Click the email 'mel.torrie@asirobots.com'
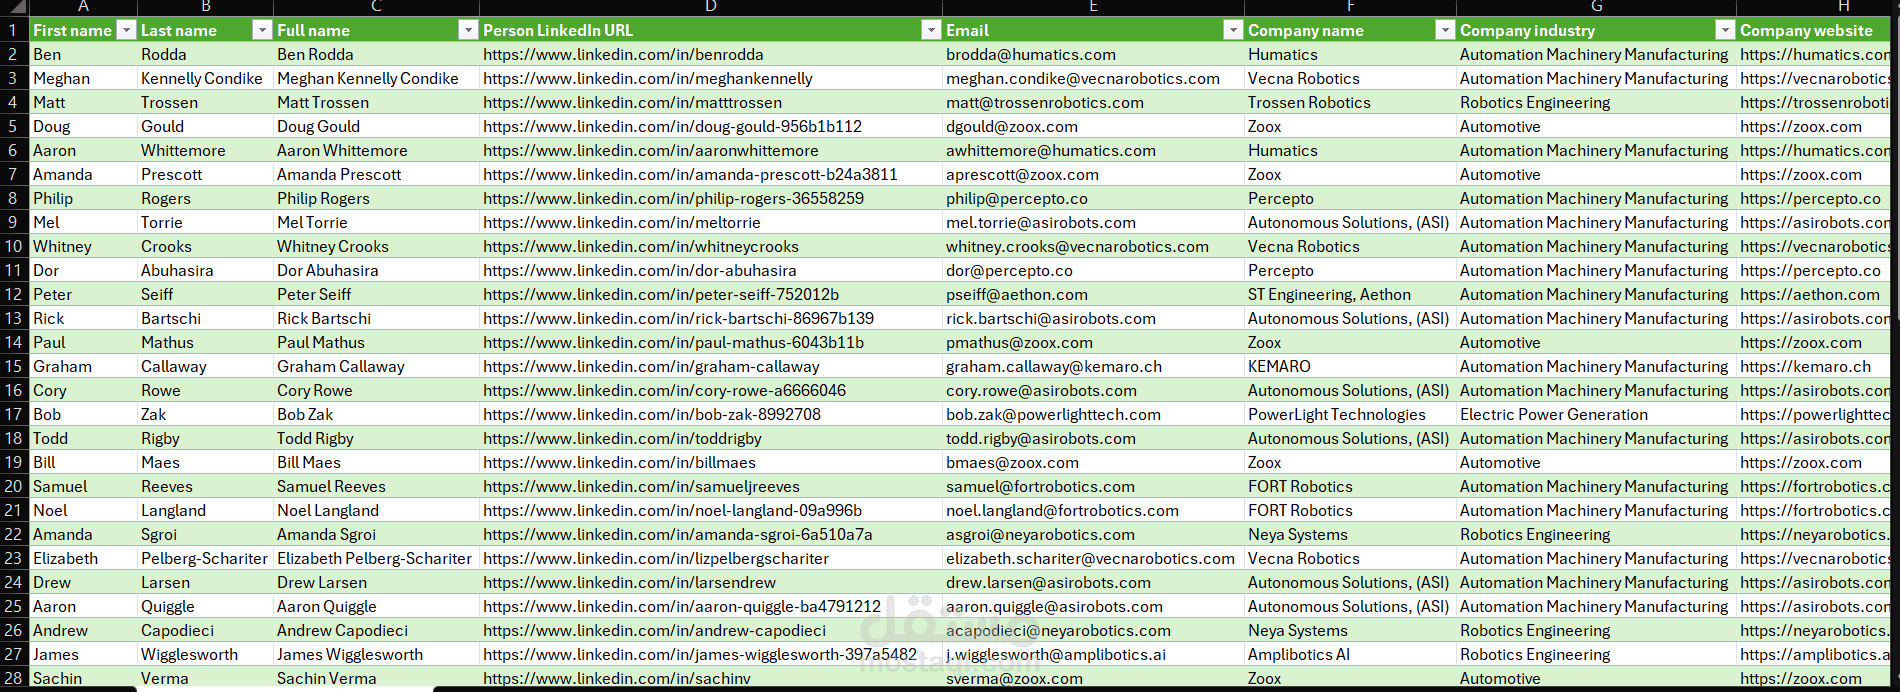This screenshot has width=1900, height=692. coord(1093,222)
